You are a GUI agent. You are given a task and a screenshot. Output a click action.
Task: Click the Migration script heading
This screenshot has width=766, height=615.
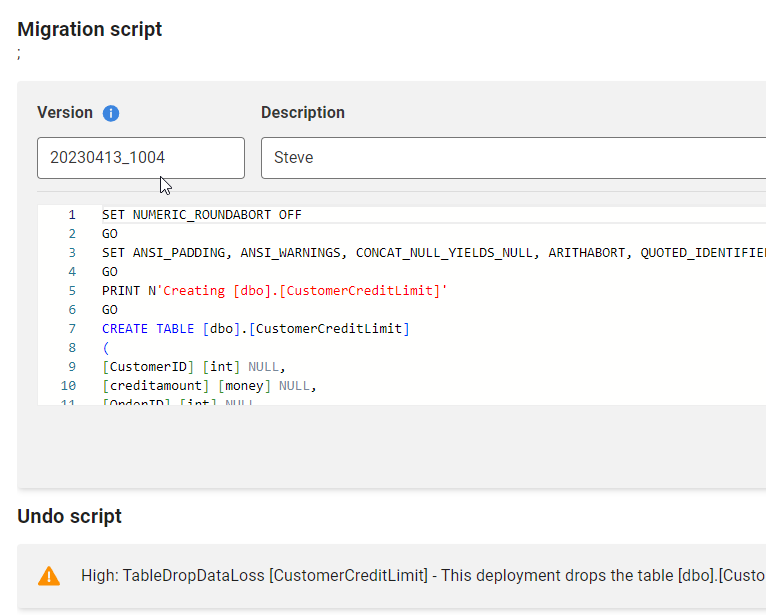90,29
